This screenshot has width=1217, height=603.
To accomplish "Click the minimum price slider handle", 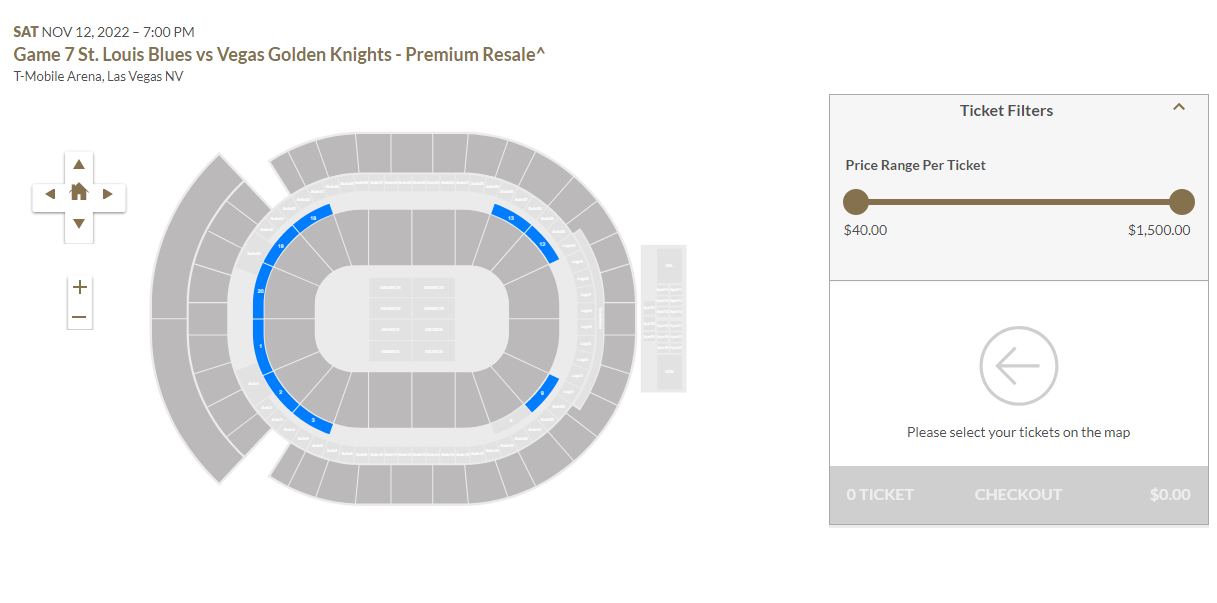I will click(856, 202).
